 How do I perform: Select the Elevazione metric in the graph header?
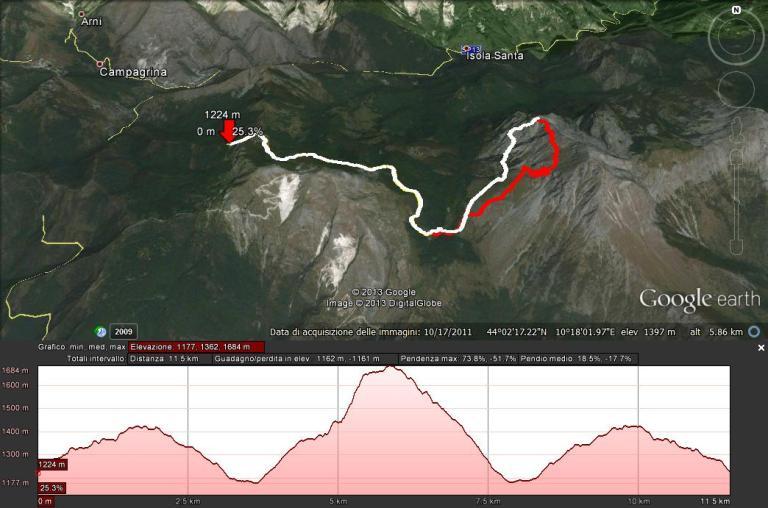click(196, 347)
